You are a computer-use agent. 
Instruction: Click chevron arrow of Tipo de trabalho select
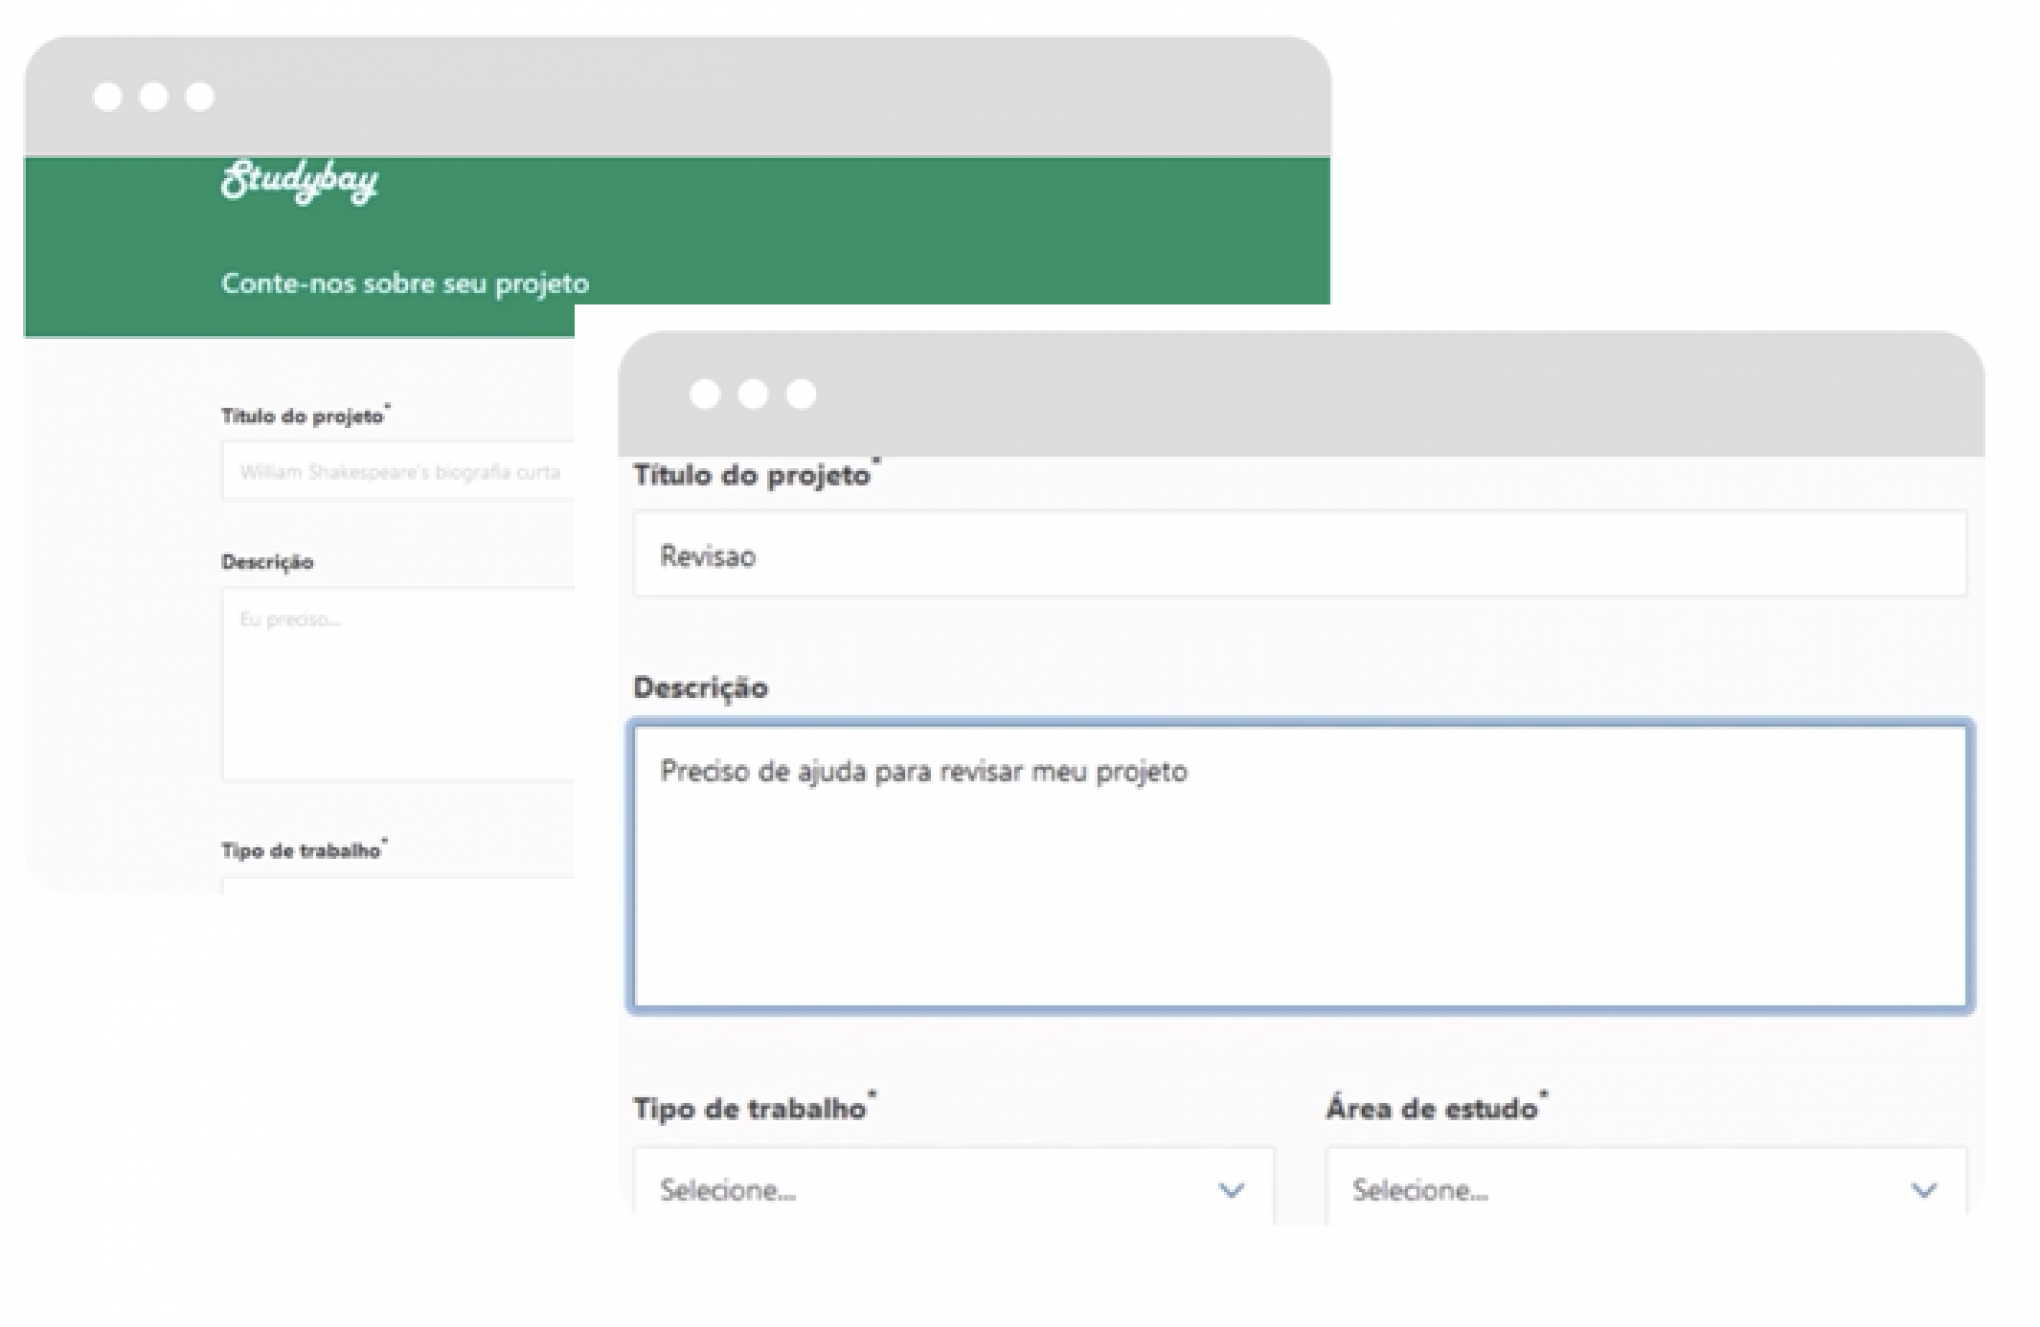tap(1231, 1190)
